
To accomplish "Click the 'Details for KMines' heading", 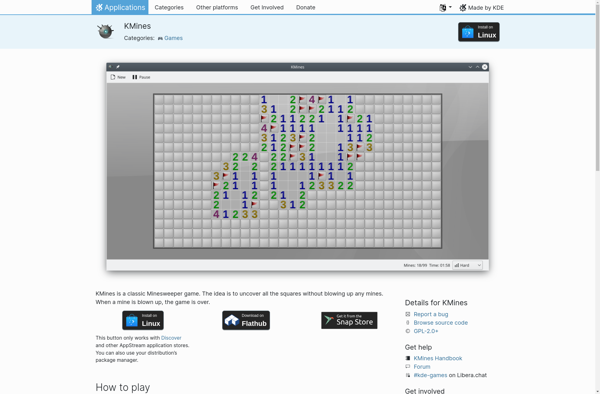I will (x=436, y=303).
